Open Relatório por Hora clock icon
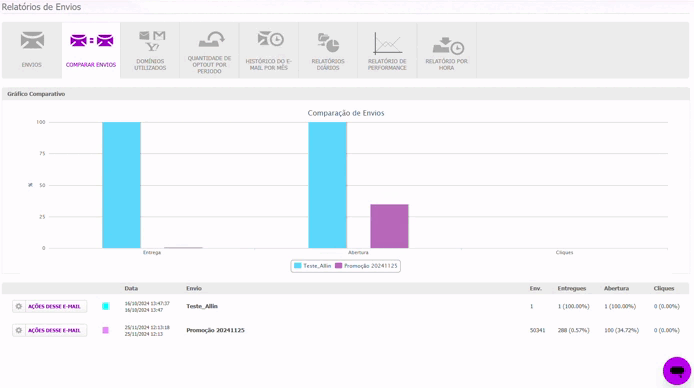This screenshot has height=388, width=694. tap(447, 46)
